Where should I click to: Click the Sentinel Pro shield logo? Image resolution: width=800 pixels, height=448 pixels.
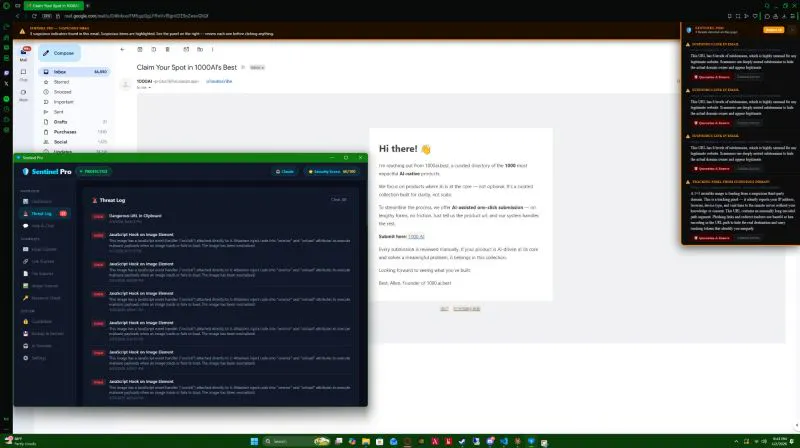[x=26, y=171]
